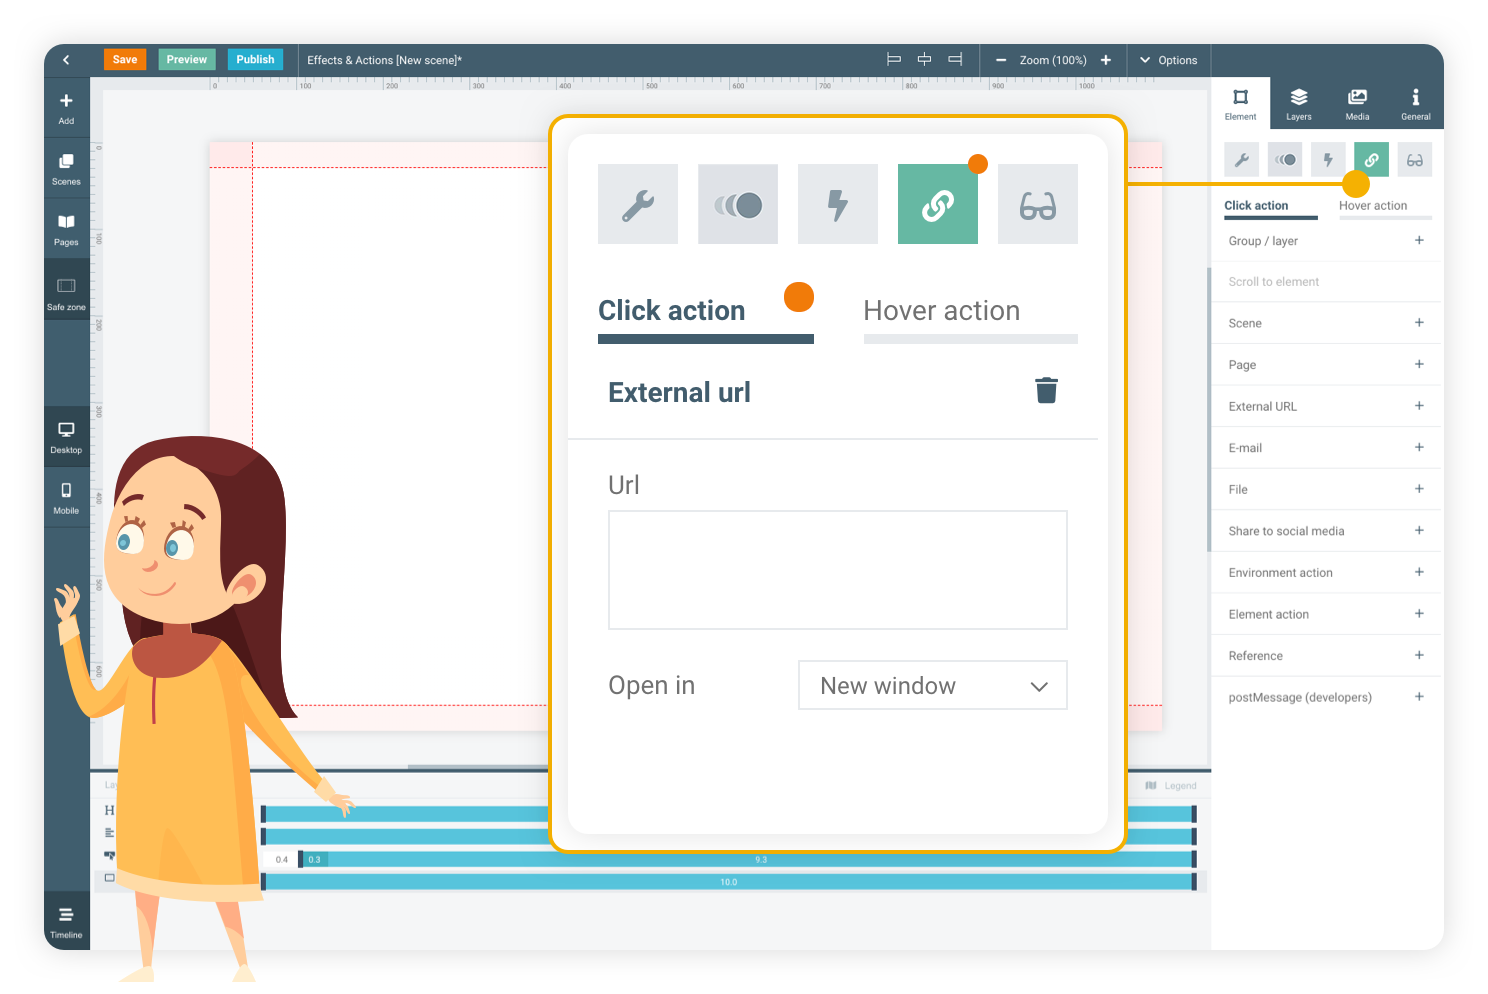Screen dimensions: 1488x994
Task: Open the Scenes sidebar icon
Action: pyautogui.click(x=66, y=168)
